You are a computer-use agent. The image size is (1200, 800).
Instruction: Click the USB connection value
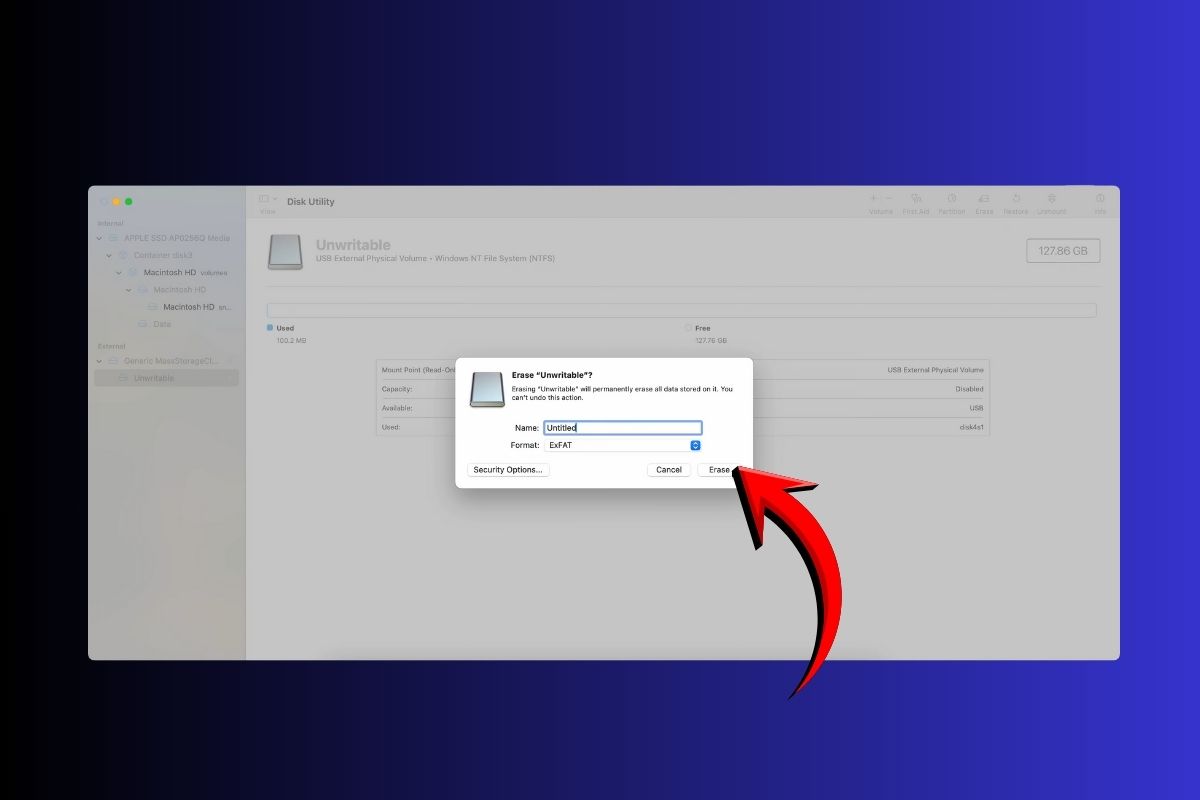[976, 408]
